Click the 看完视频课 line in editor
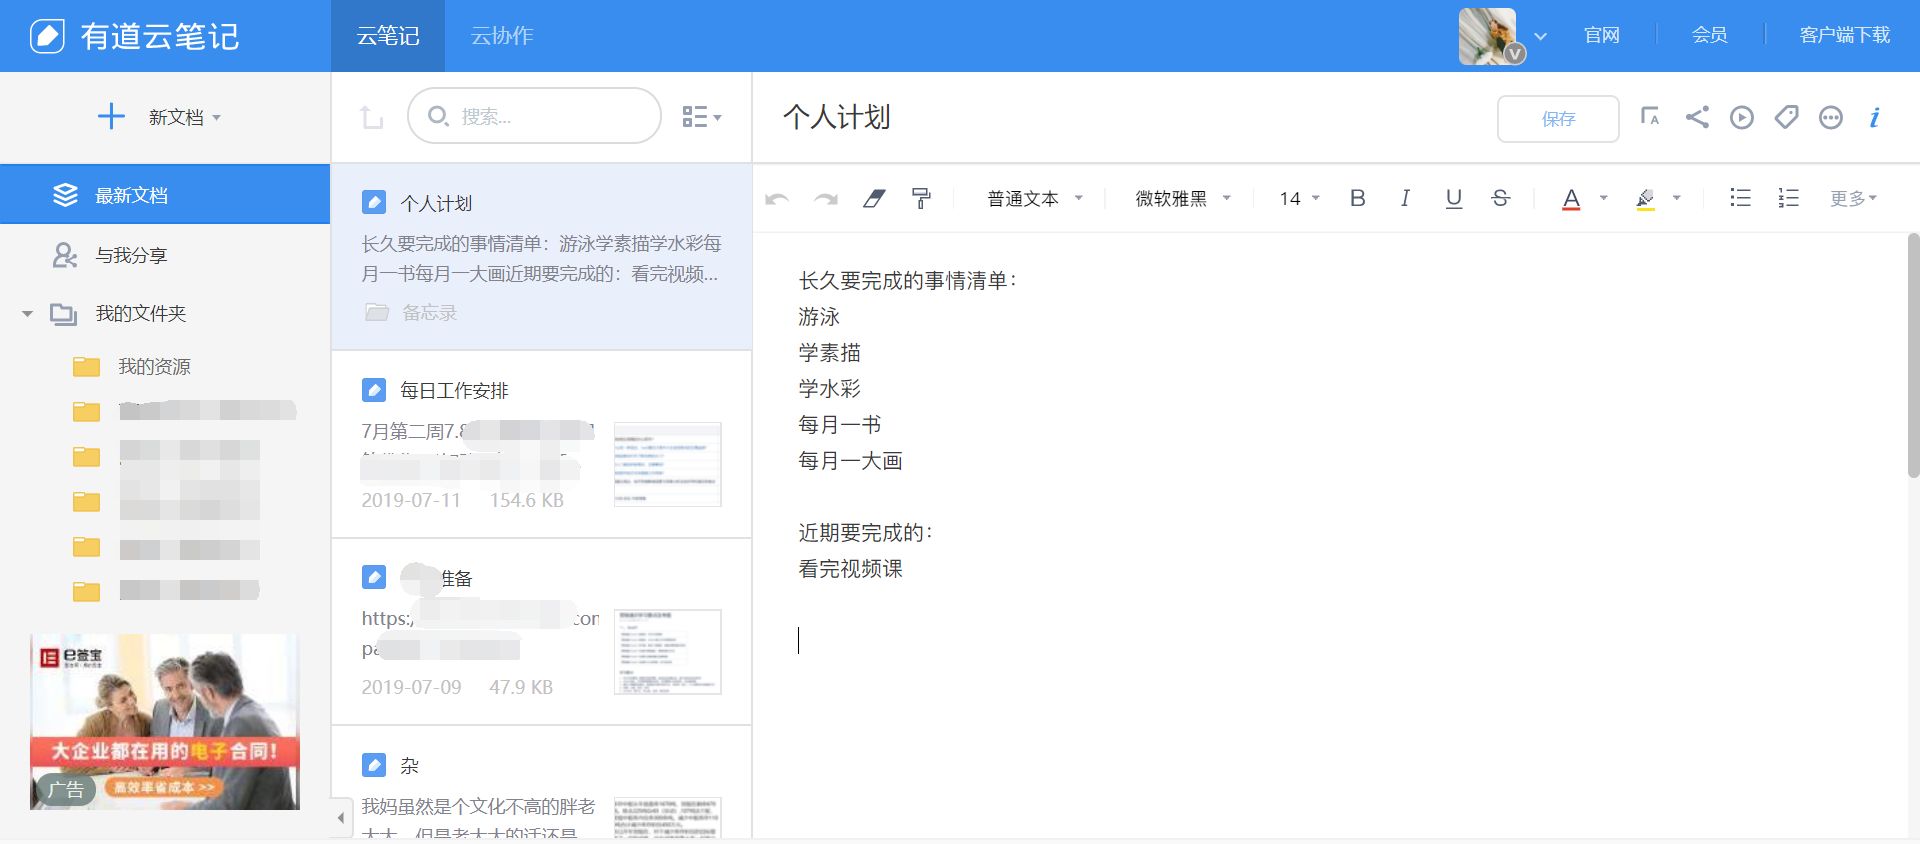Viewport: 1920px width, 844px height. tap(851, 569)
